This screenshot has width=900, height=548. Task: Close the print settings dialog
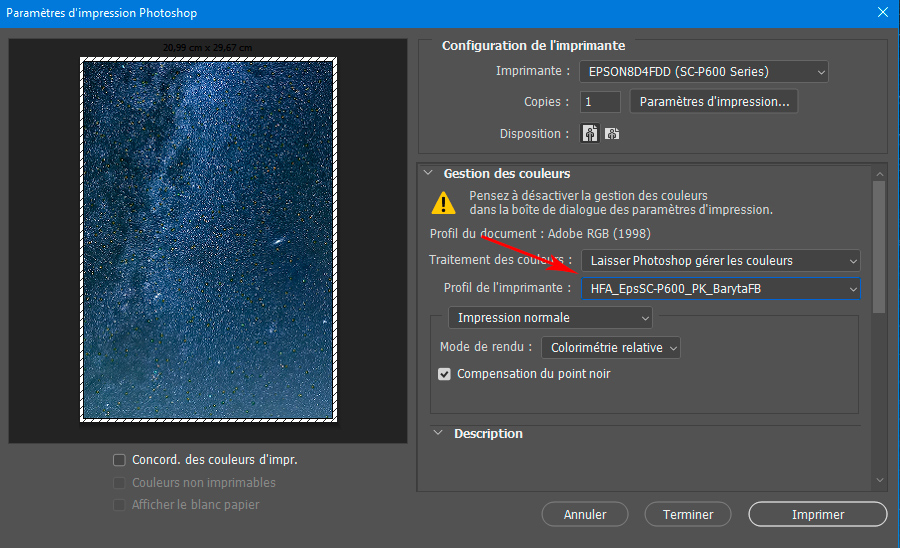[x=881, y=13]
